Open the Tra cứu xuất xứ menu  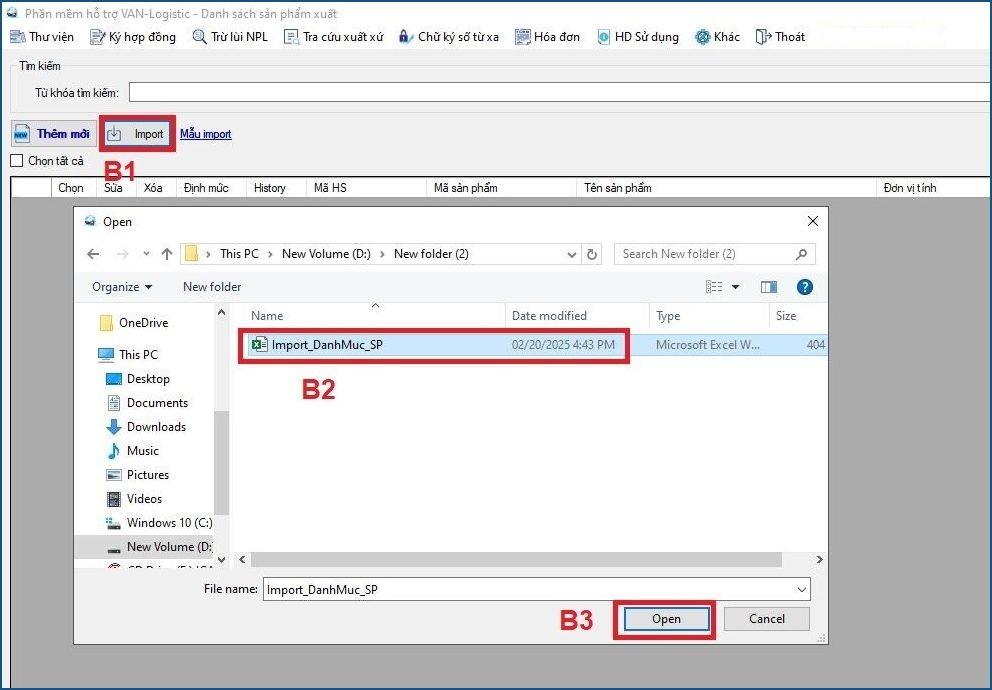point(333,37)
